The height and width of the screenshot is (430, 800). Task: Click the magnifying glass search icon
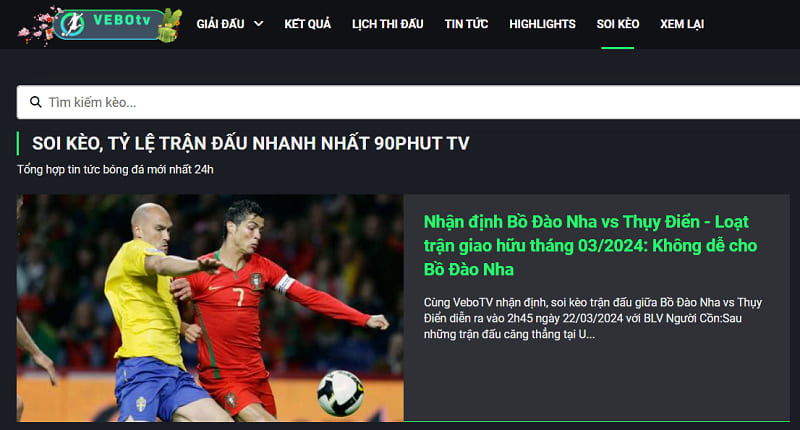[36, 102]
